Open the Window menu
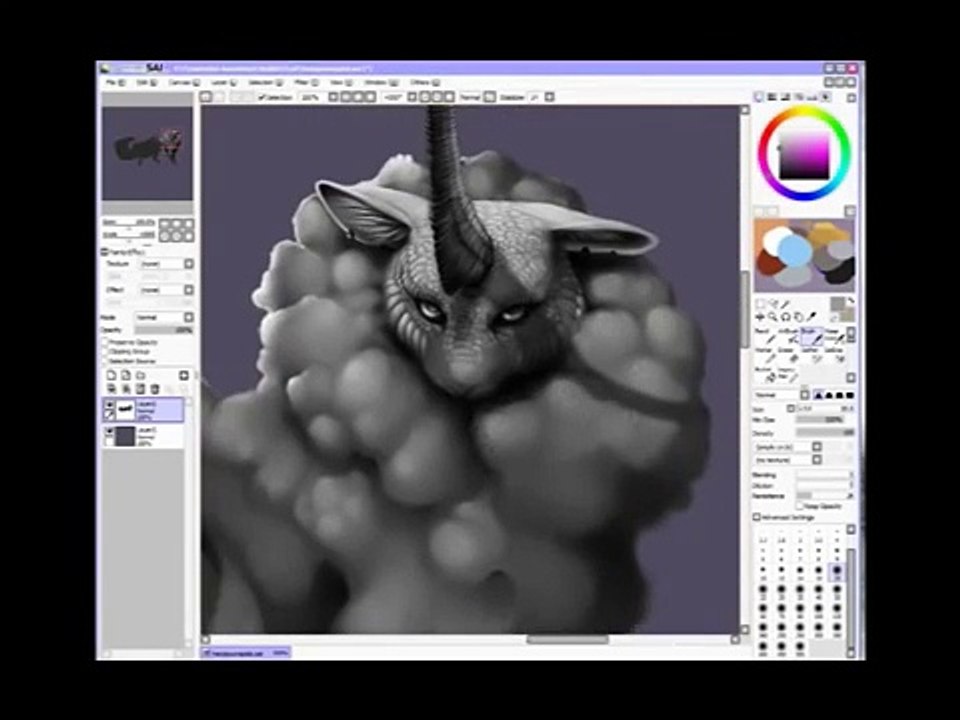The image size is (960, 720). point(381,82)
